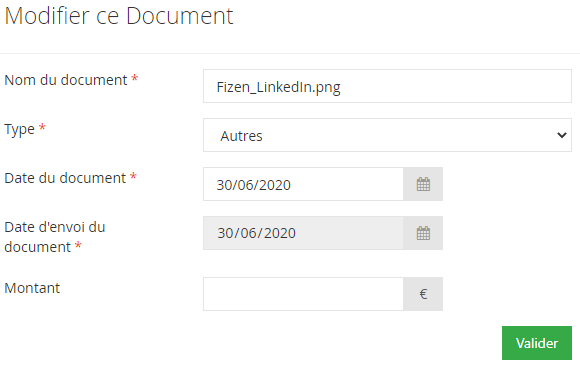Image resolution: width=580 pixels, height=365 pixels.
Task: Click the red asterisk next to Type
Action: [x=42, y=127]
